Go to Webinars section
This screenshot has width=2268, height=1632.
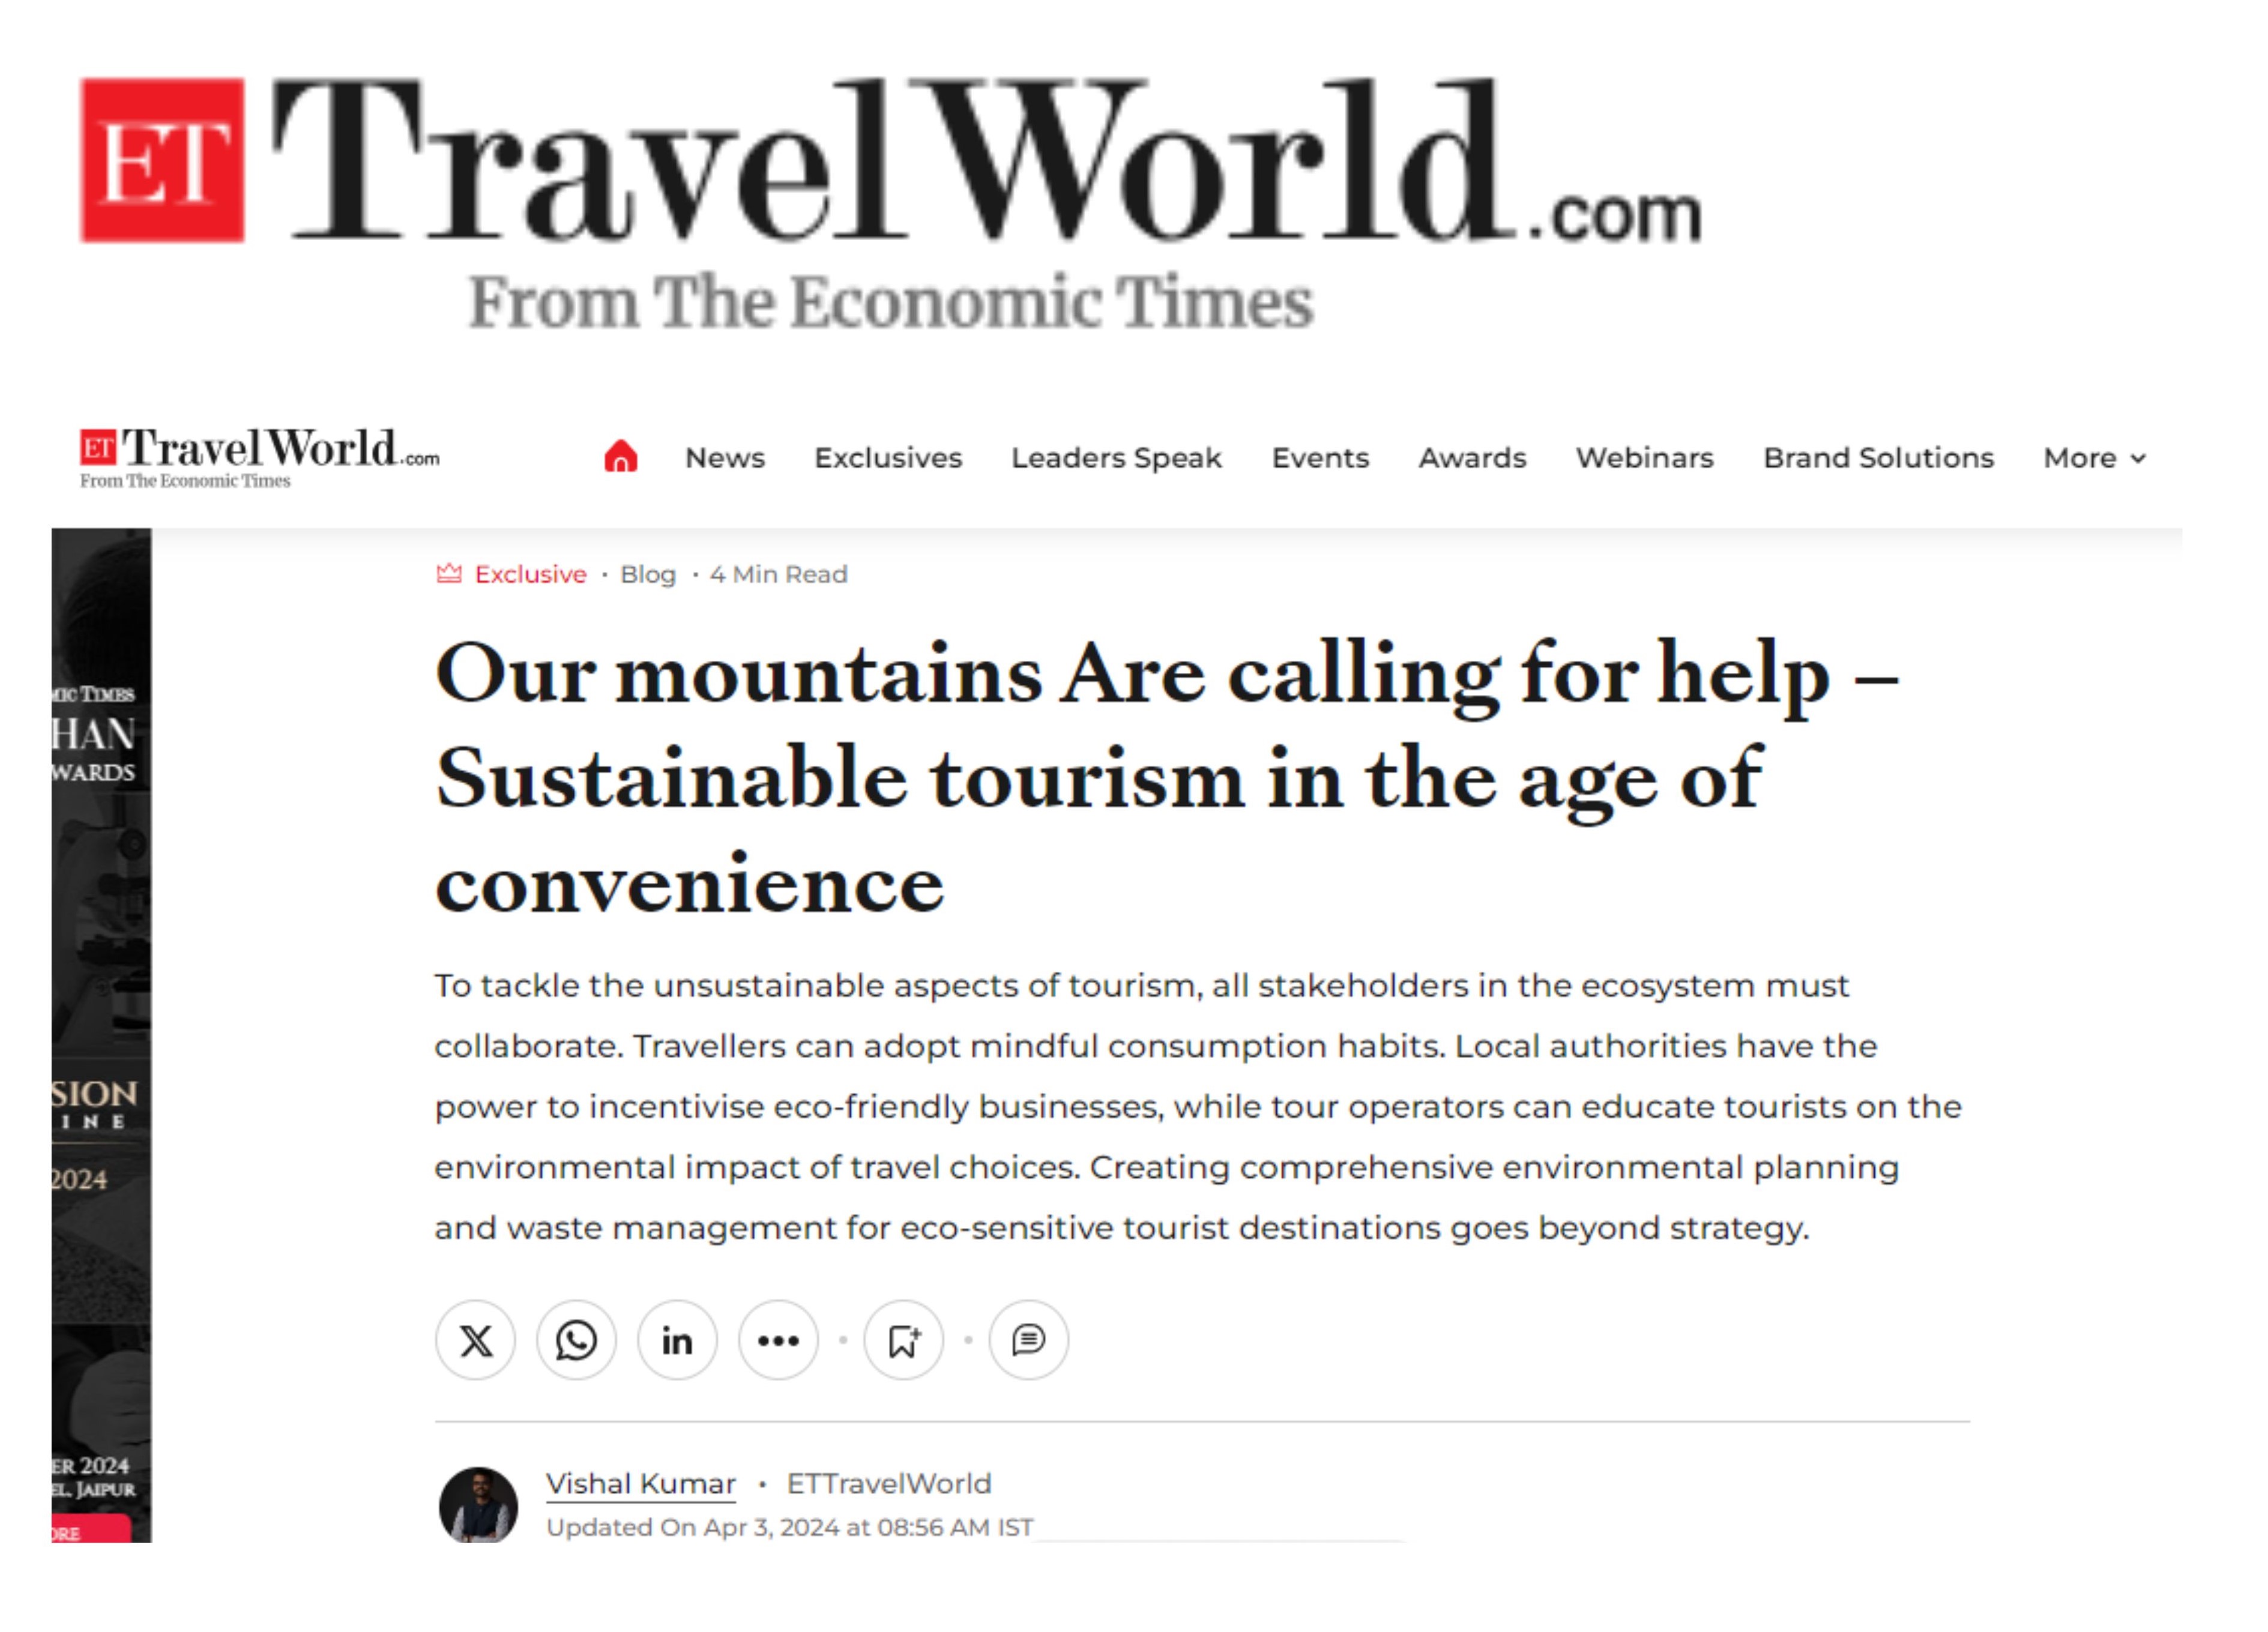pyautogui.click(x=1645, y=458)
